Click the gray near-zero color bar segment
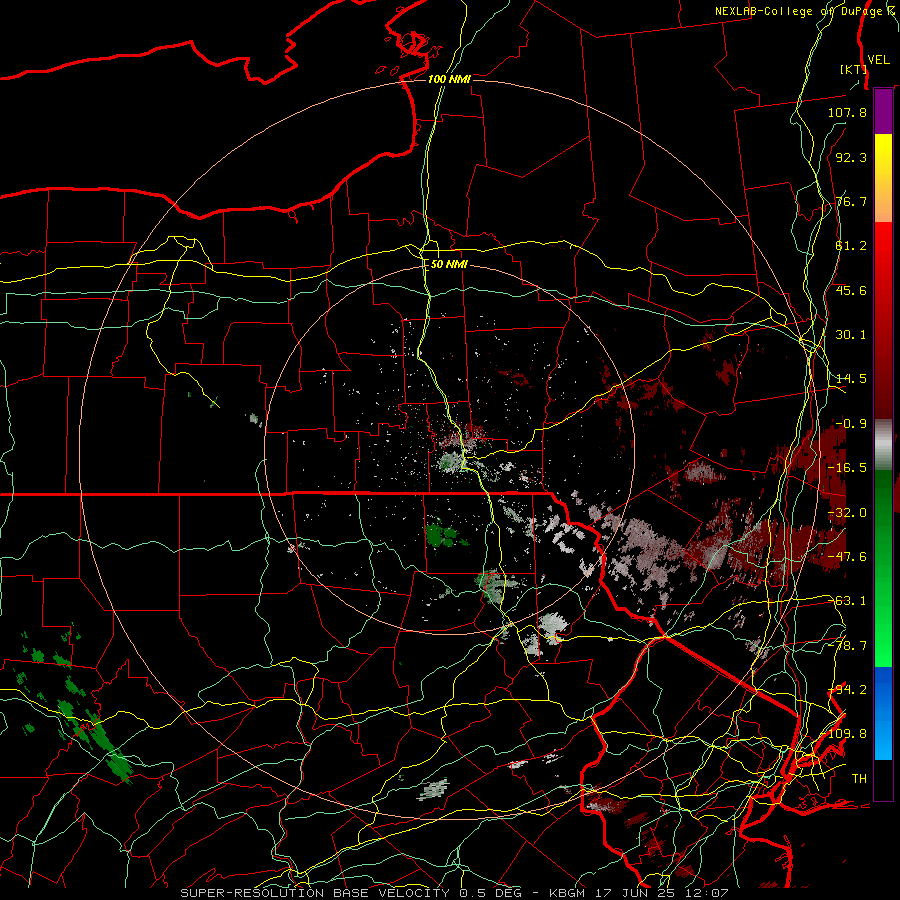Image resolution: width=900 pixels, height=900 pixels. [883, 445]
